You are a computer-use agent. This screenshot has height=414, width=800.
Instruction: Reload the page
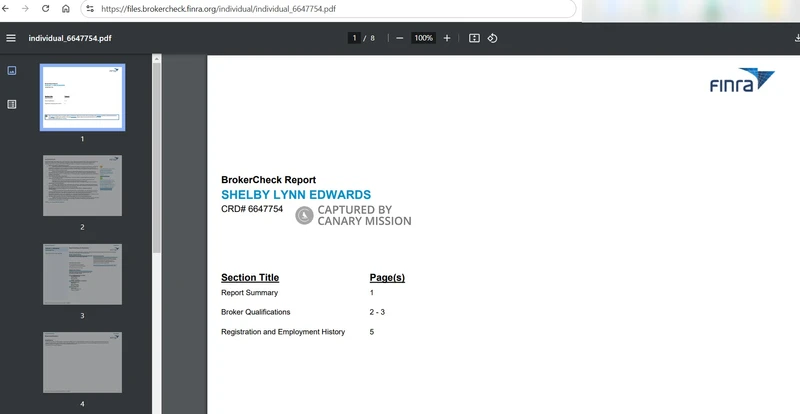point(45,9)
